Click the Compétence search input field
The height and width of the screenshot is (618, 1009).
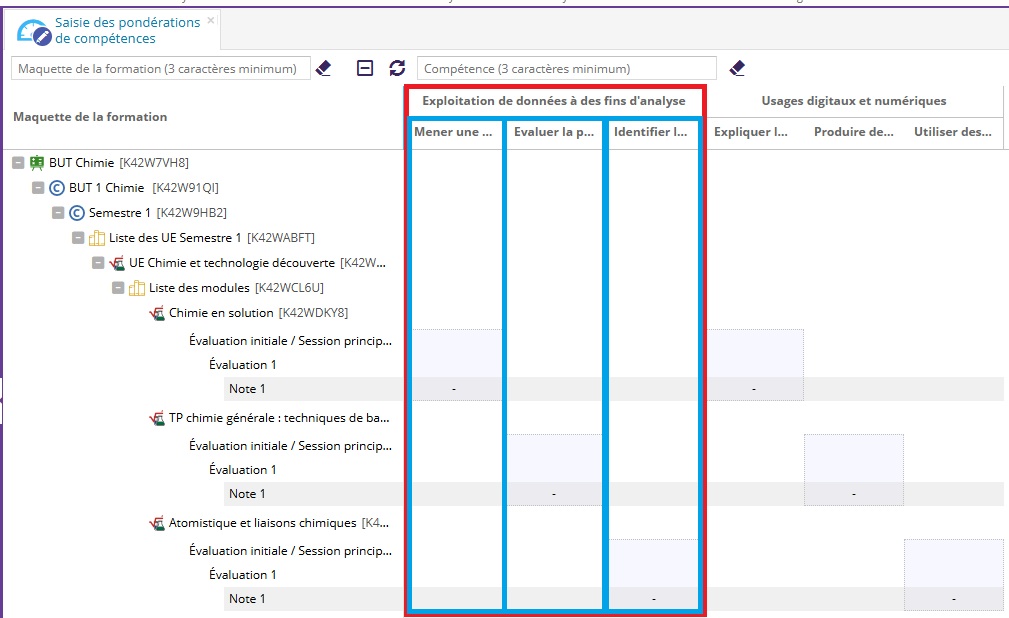tap(566, 69)
